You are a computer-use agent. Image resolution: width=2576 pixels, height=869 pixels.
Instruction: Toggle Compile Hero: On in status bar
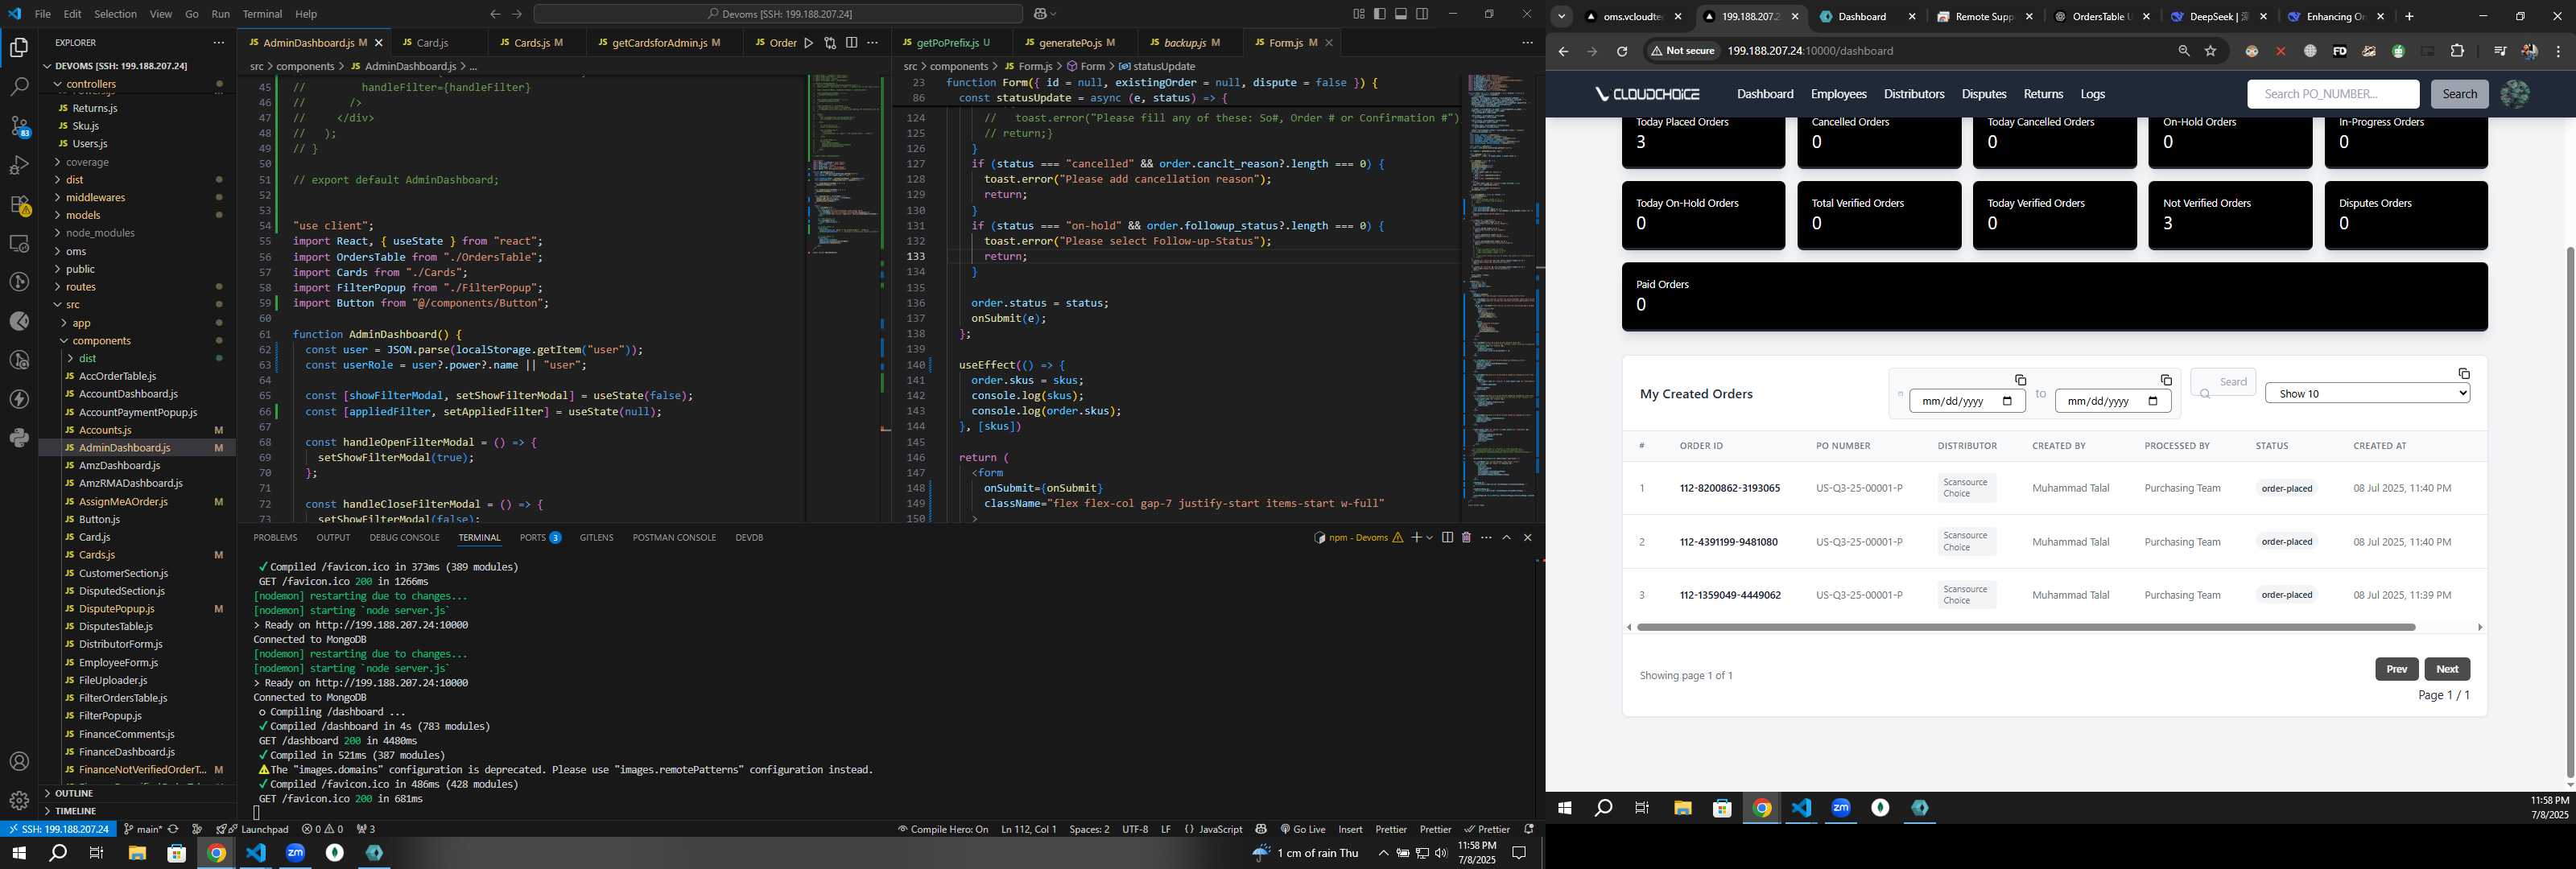(x=943, y=829)
